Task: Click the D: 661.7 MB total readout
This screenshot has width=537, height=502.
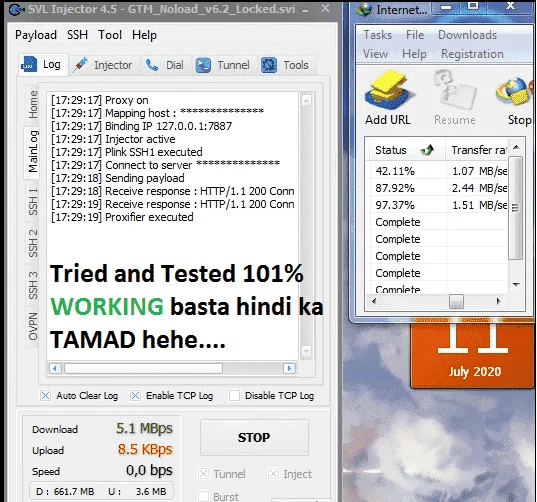Action: (65, 491)
